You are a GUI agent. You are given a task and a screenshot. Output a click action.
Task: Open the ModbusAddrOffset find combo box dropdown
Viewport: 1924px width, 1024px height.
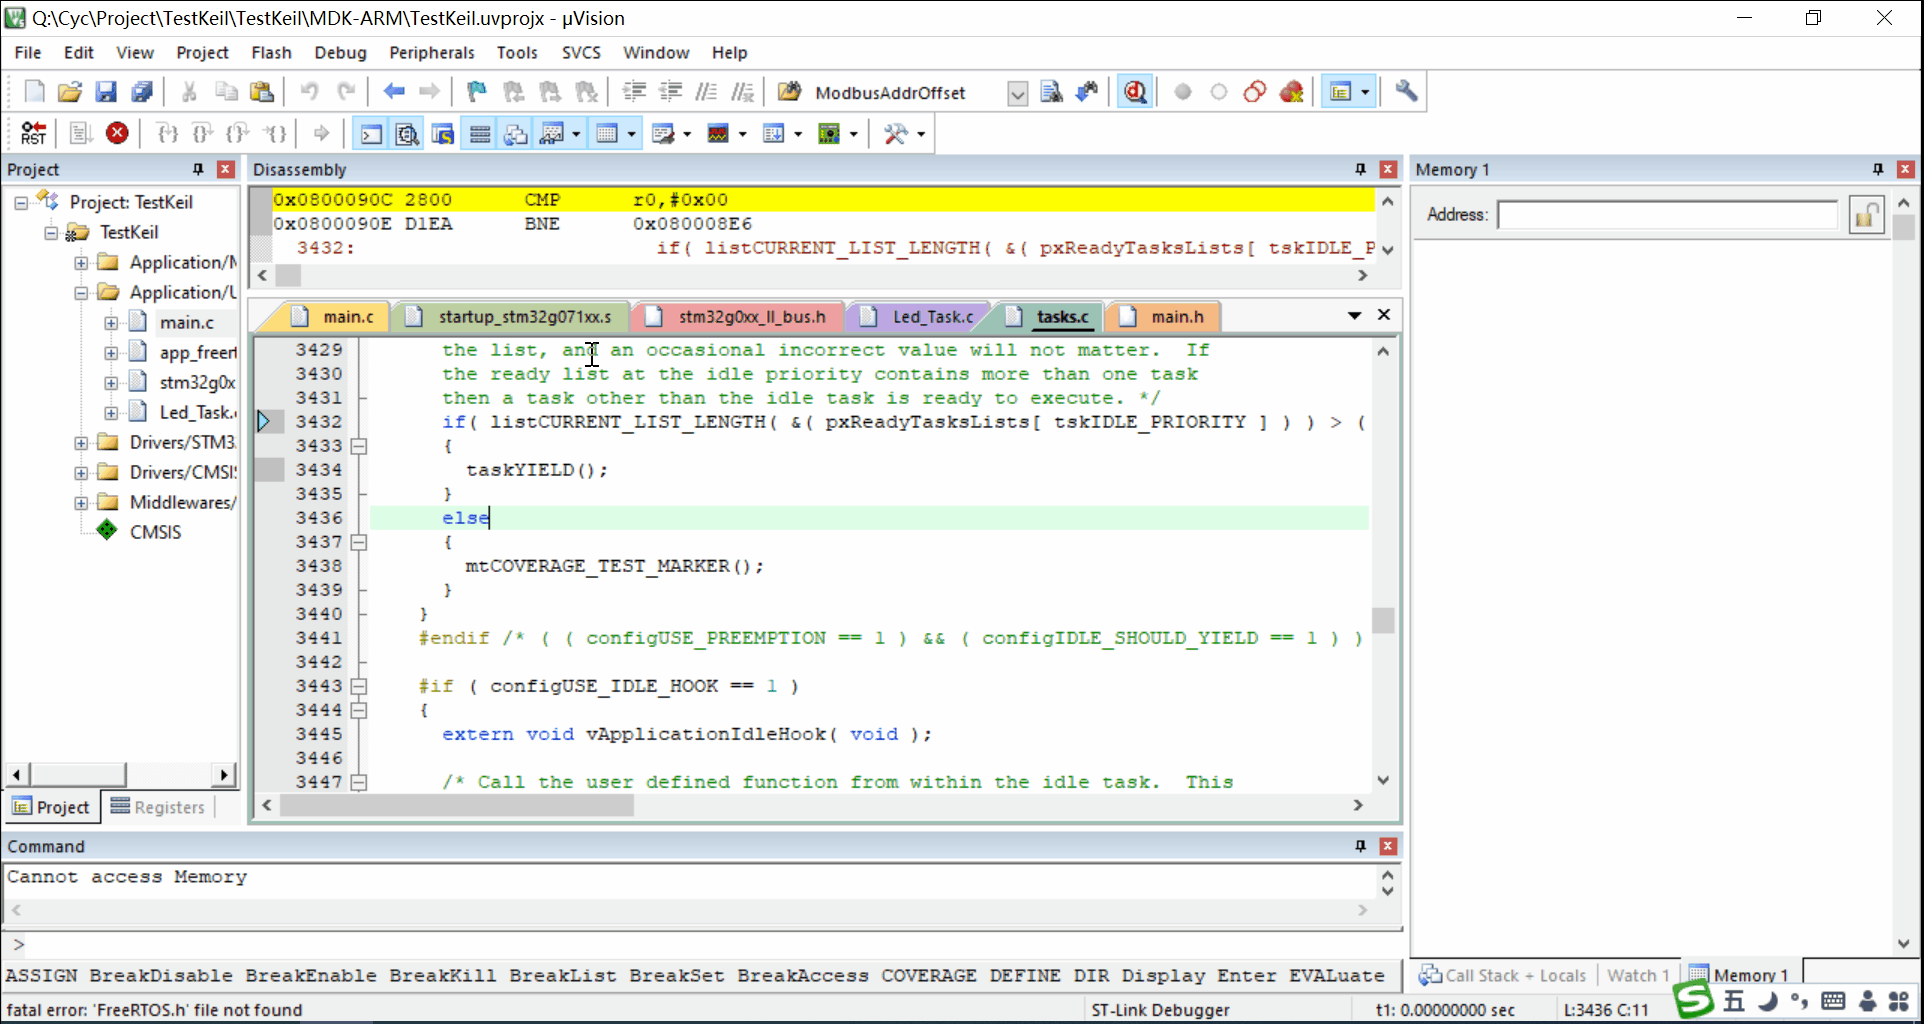tap(1017, 93)
